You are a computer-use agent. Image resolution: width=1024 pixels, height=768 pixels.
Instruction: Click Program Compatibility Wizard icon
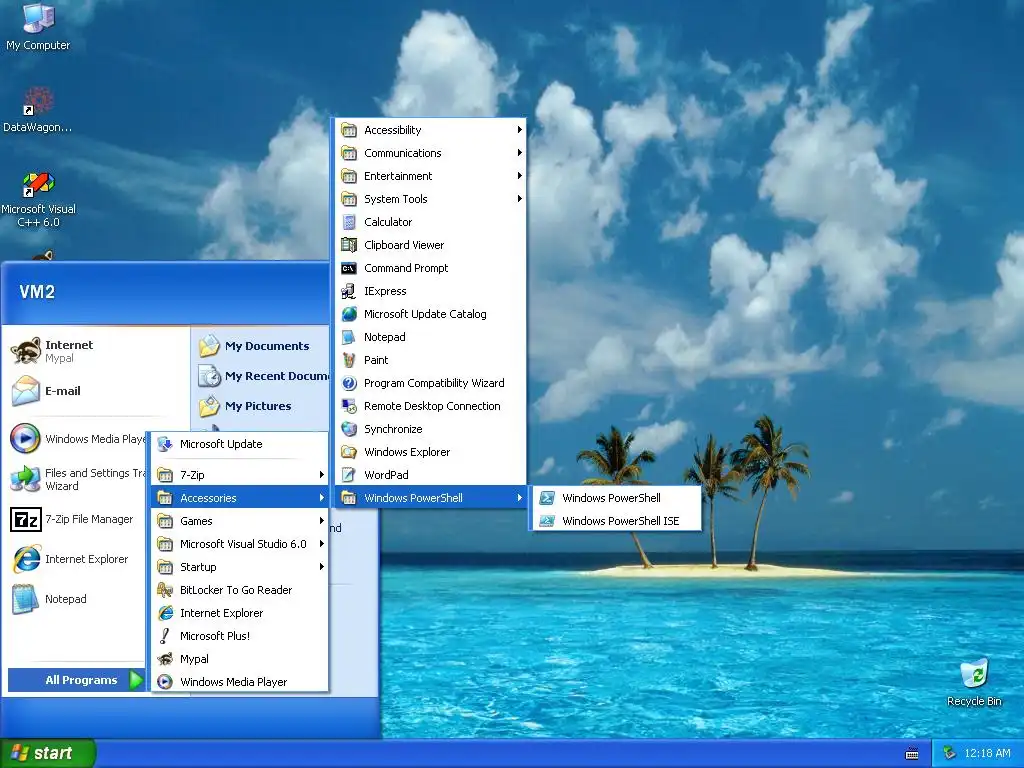(x=349, y=383)
